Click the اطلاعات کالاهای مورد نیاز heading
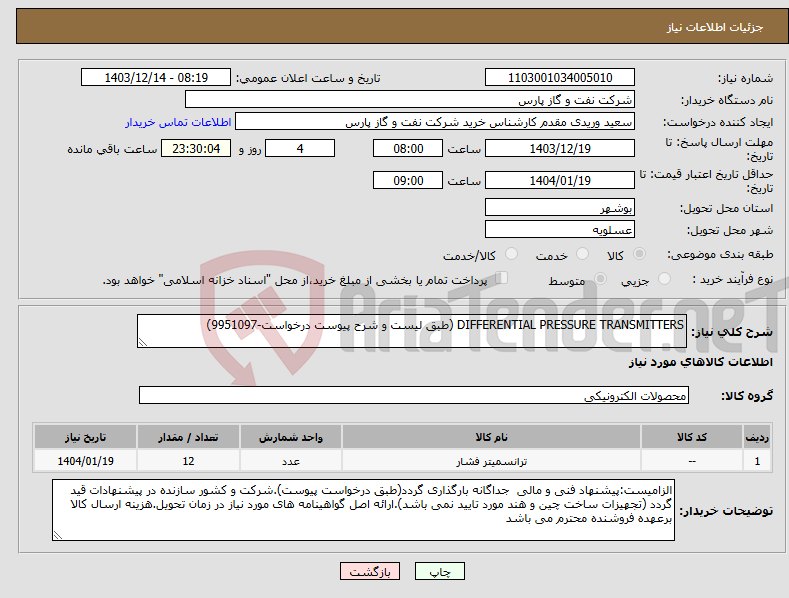 click(701, 362)
